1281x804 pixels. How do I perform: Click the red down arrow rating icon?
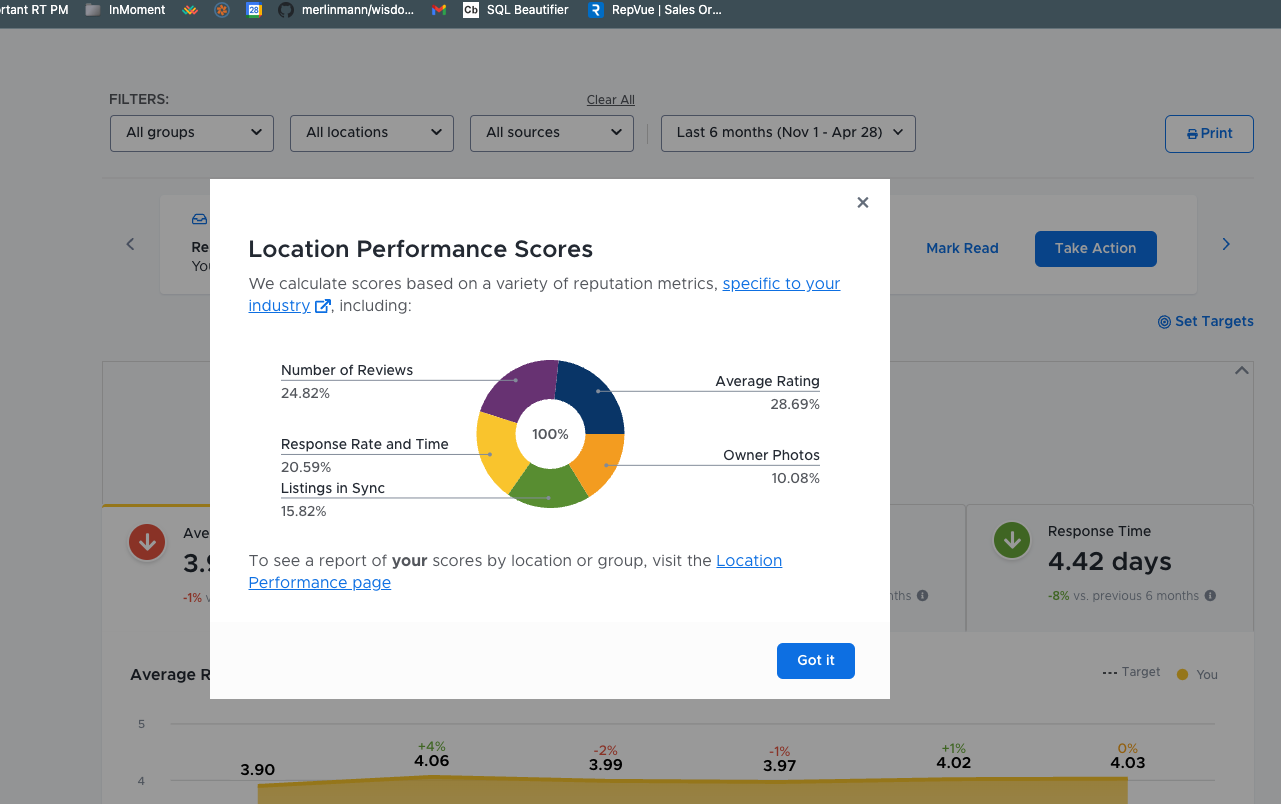148,543
